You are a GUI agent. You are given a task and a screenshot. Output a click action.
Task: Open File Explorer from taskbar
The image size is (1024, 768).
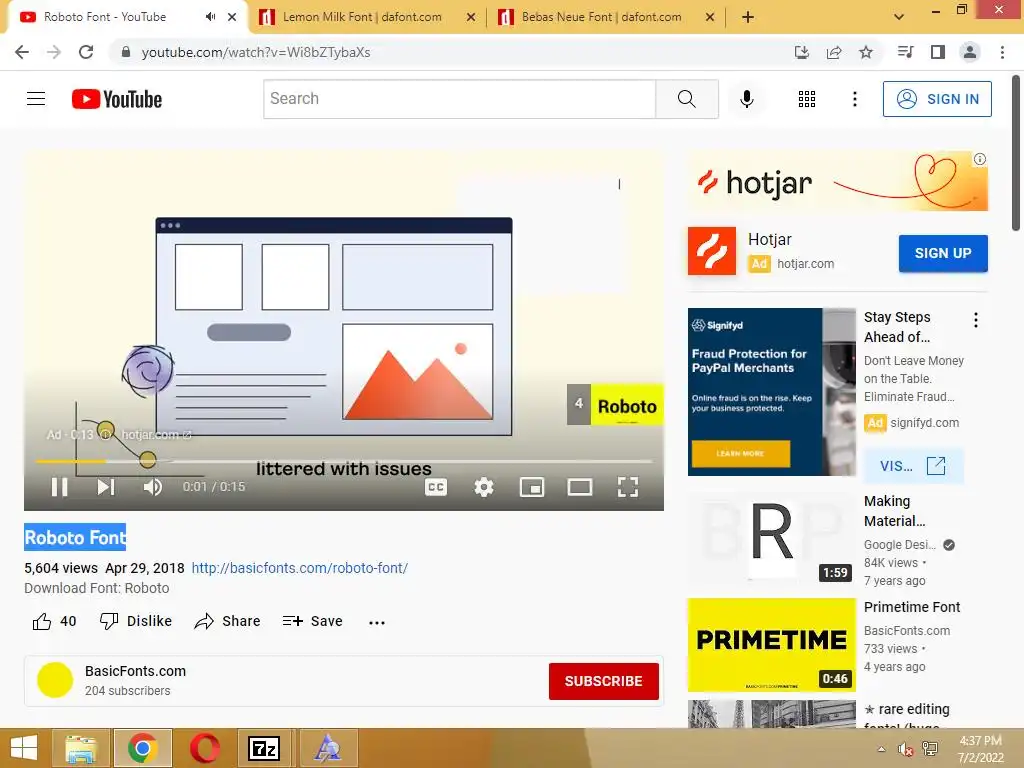tap(82, 748)
